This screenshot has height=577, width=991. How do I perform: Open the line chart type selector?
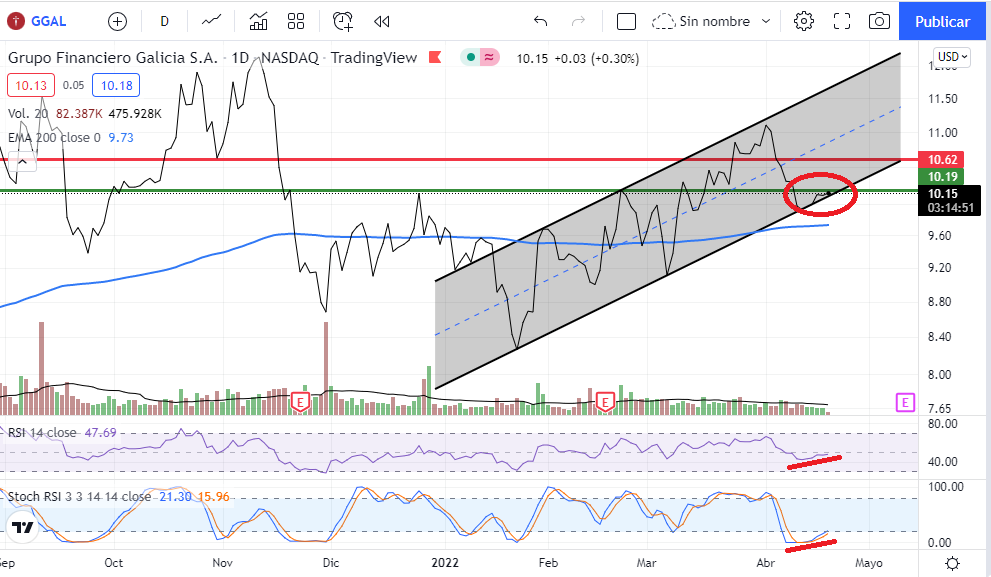pyautogui.click(x=212, y=21)
